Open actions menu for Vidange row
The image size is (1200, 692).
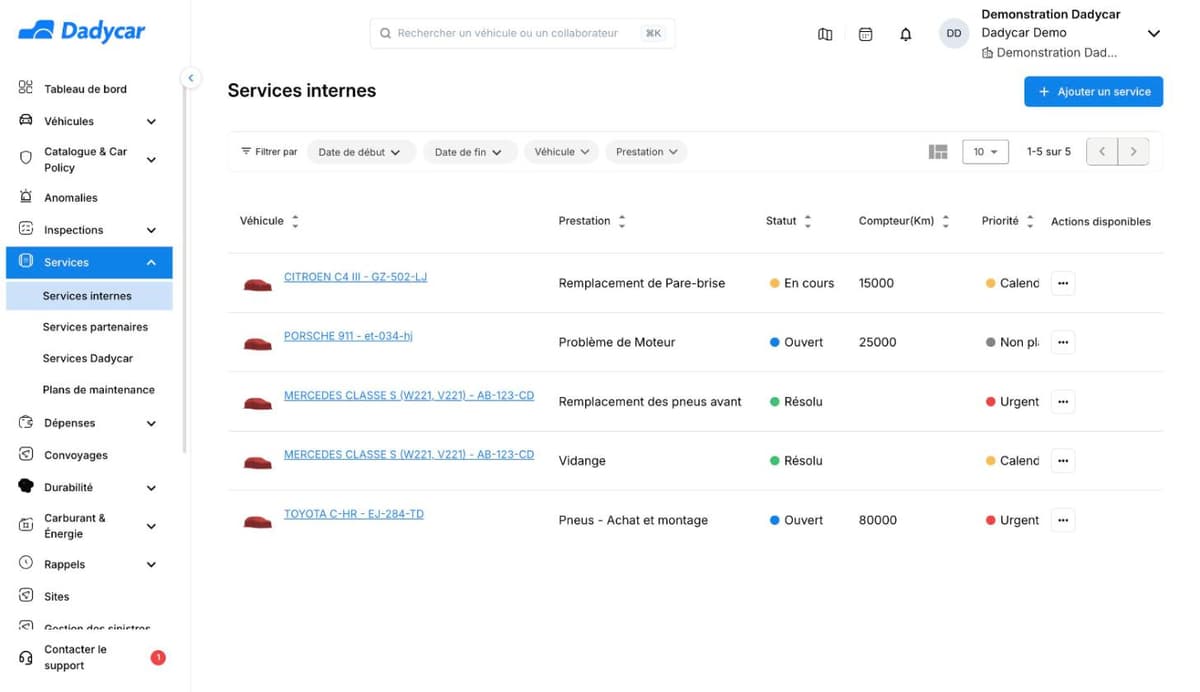[x=1063, y=461]
